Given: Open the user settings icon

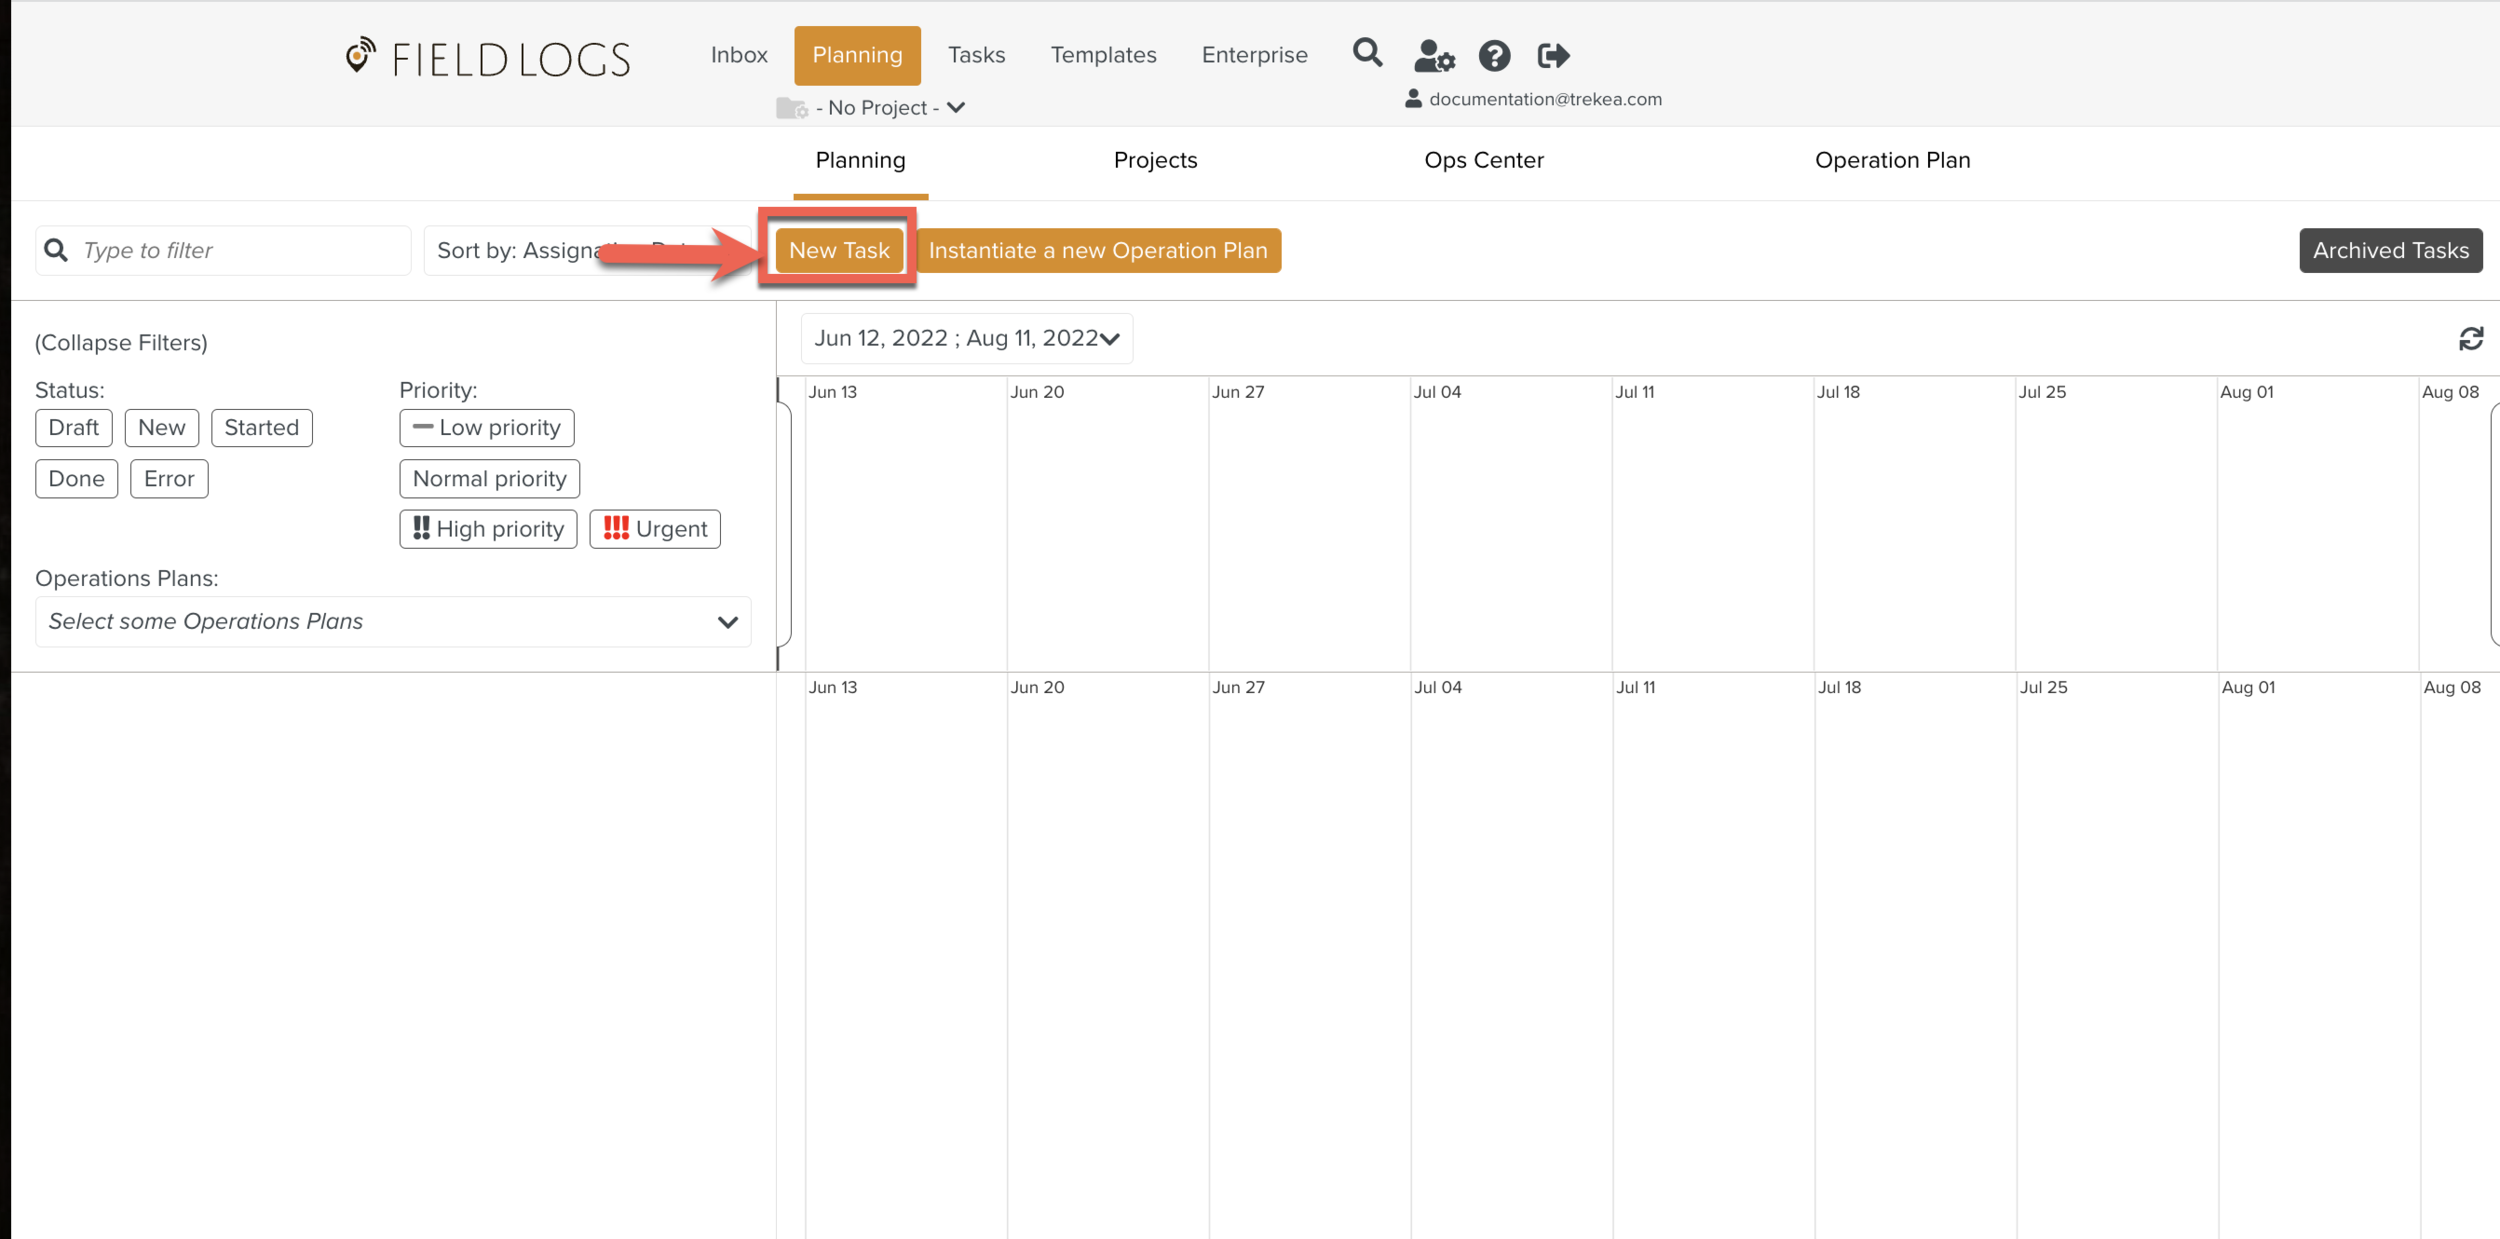Looking at the screenshot, I should [x=1433, y=56].
